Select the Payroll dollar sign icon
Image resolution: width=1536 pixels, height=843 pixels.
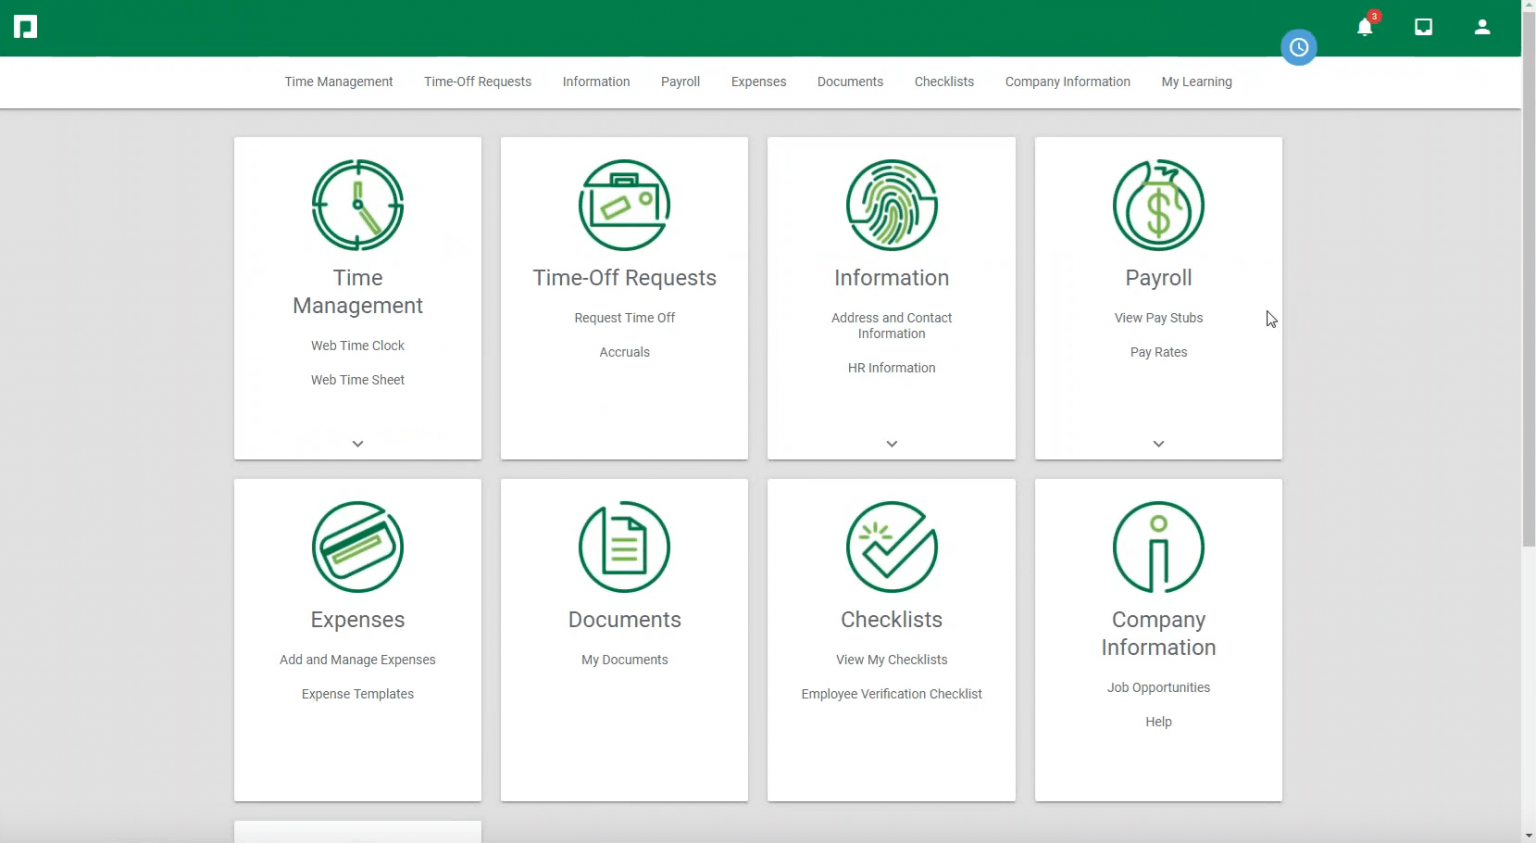1158,205
